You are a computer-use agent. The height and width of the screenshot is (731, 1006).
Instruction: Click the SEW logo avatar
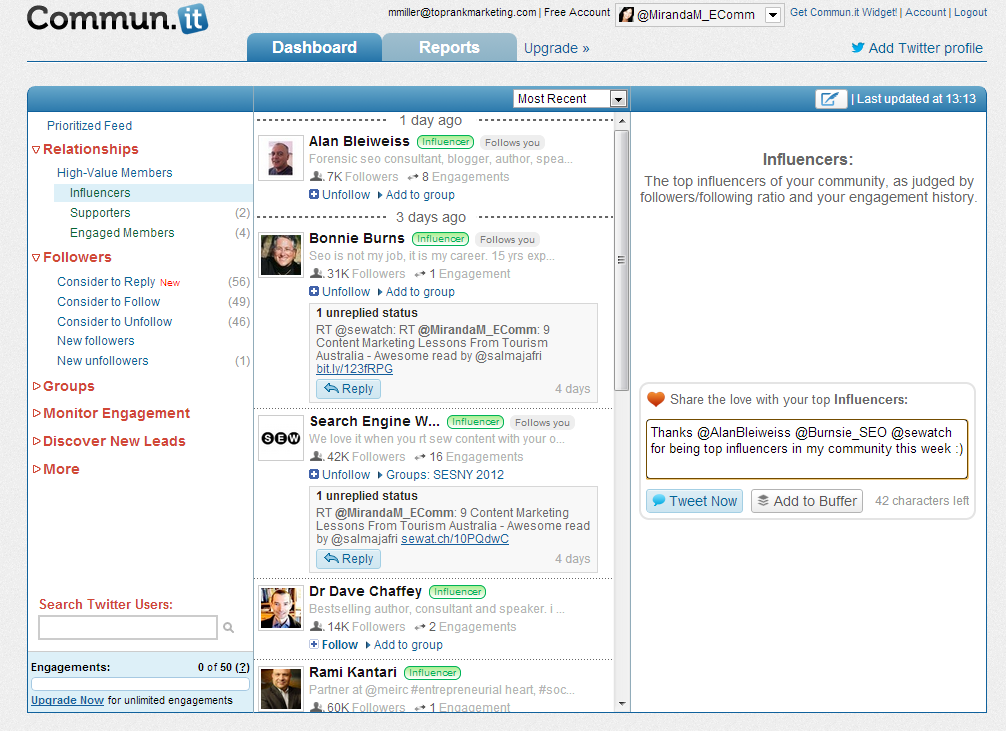[x=280, y=438]
